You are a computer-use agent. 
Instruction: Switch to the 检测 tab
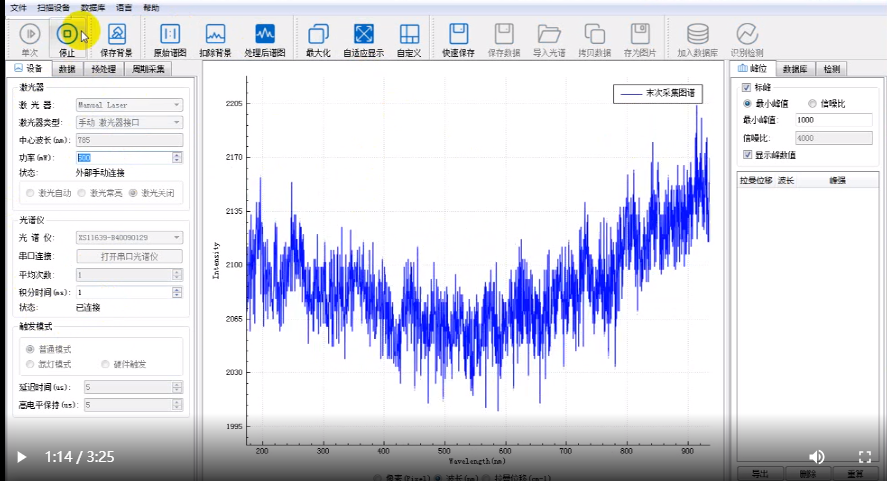pos(832,69)
